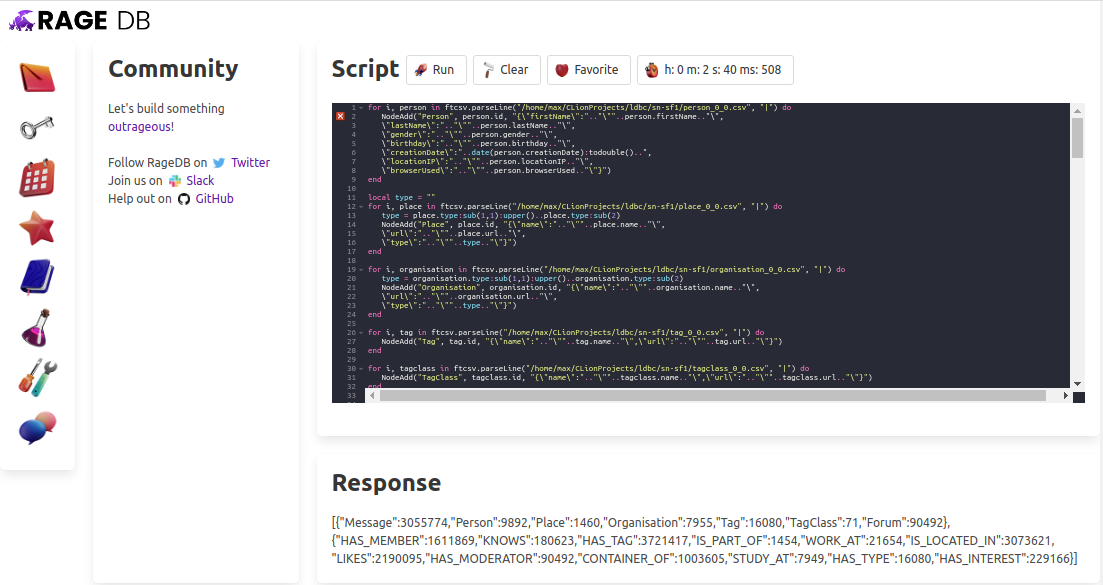Image resolution: width=1103 pixels, height=585 pixels.
Task: Follow the GitHub link
Action: click(x=214, y=198)
